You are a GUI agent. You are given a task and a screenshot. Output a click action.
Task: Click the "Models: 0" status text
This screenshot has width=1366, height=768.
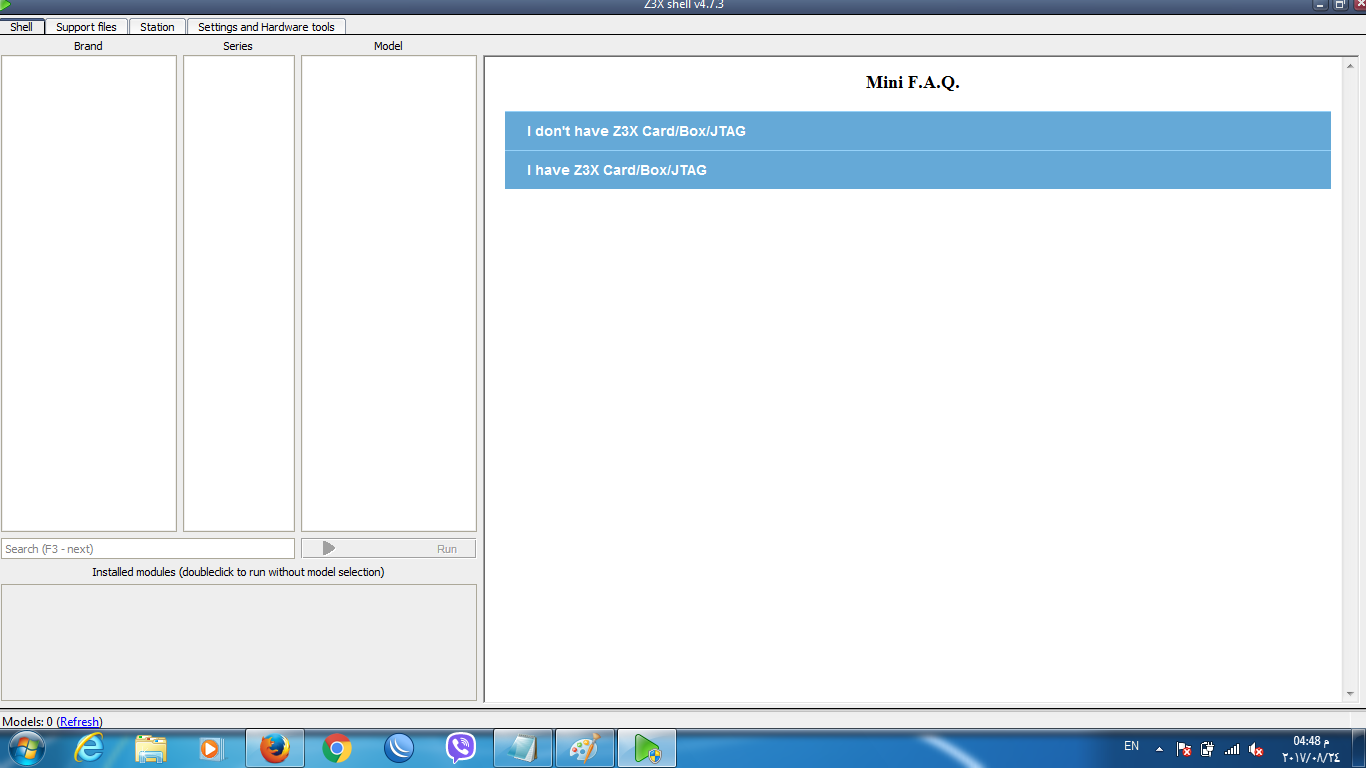[28, 722]
